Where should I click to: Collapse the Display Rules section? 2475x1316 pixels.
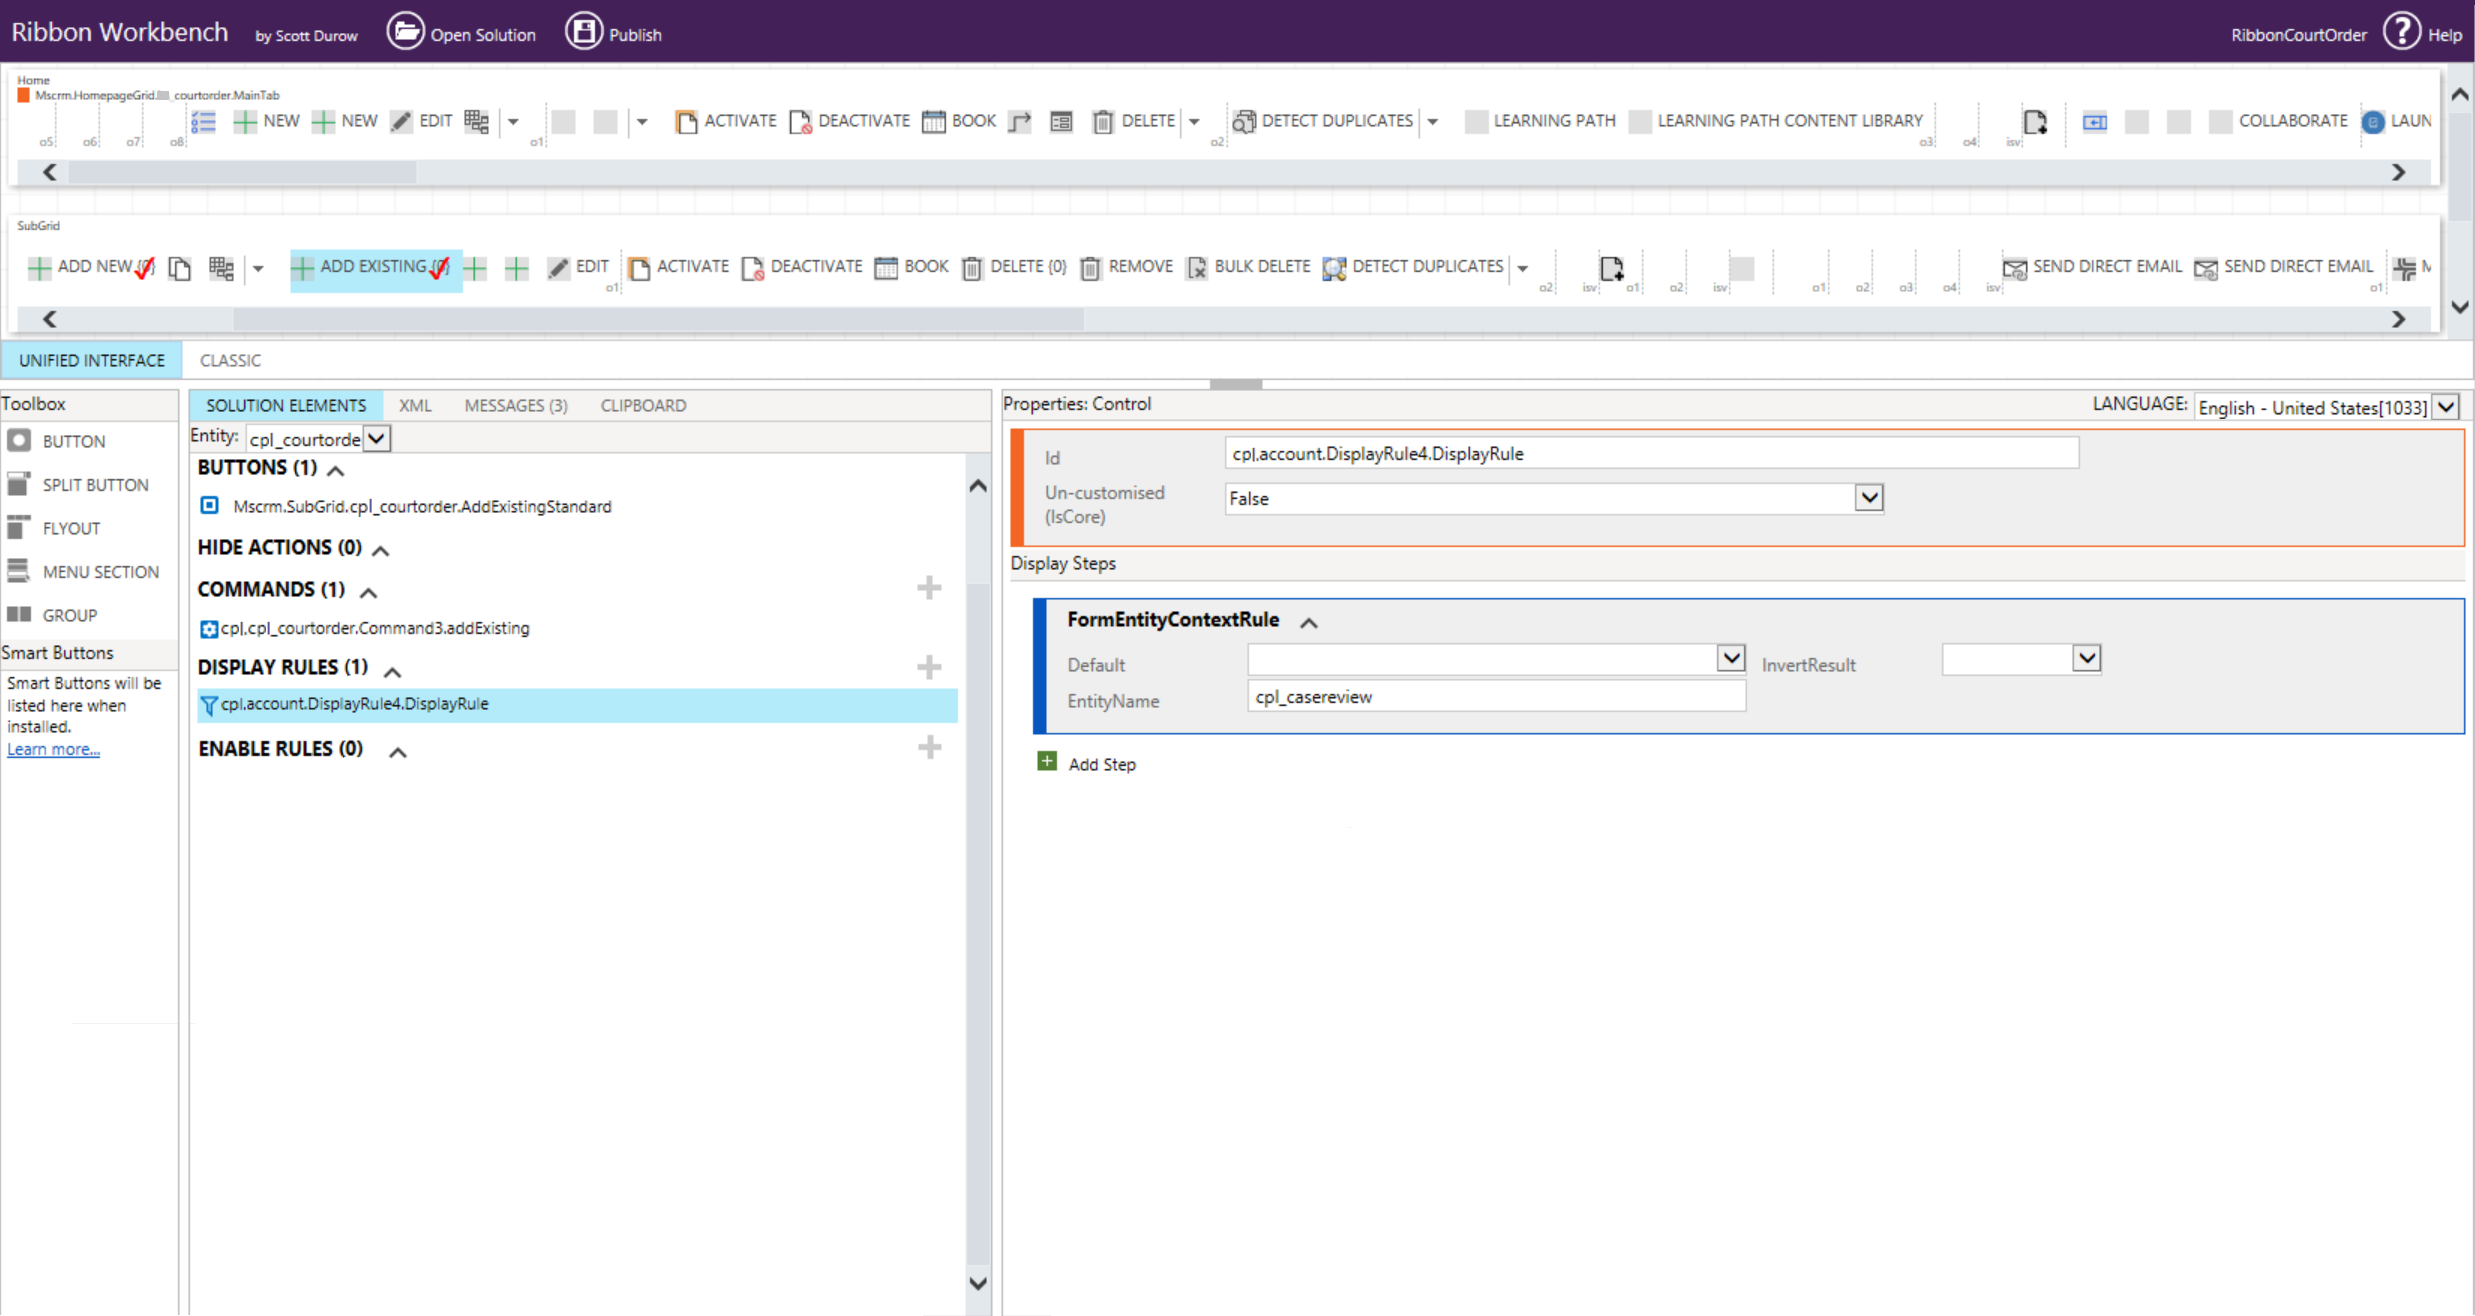coord(393,671)
